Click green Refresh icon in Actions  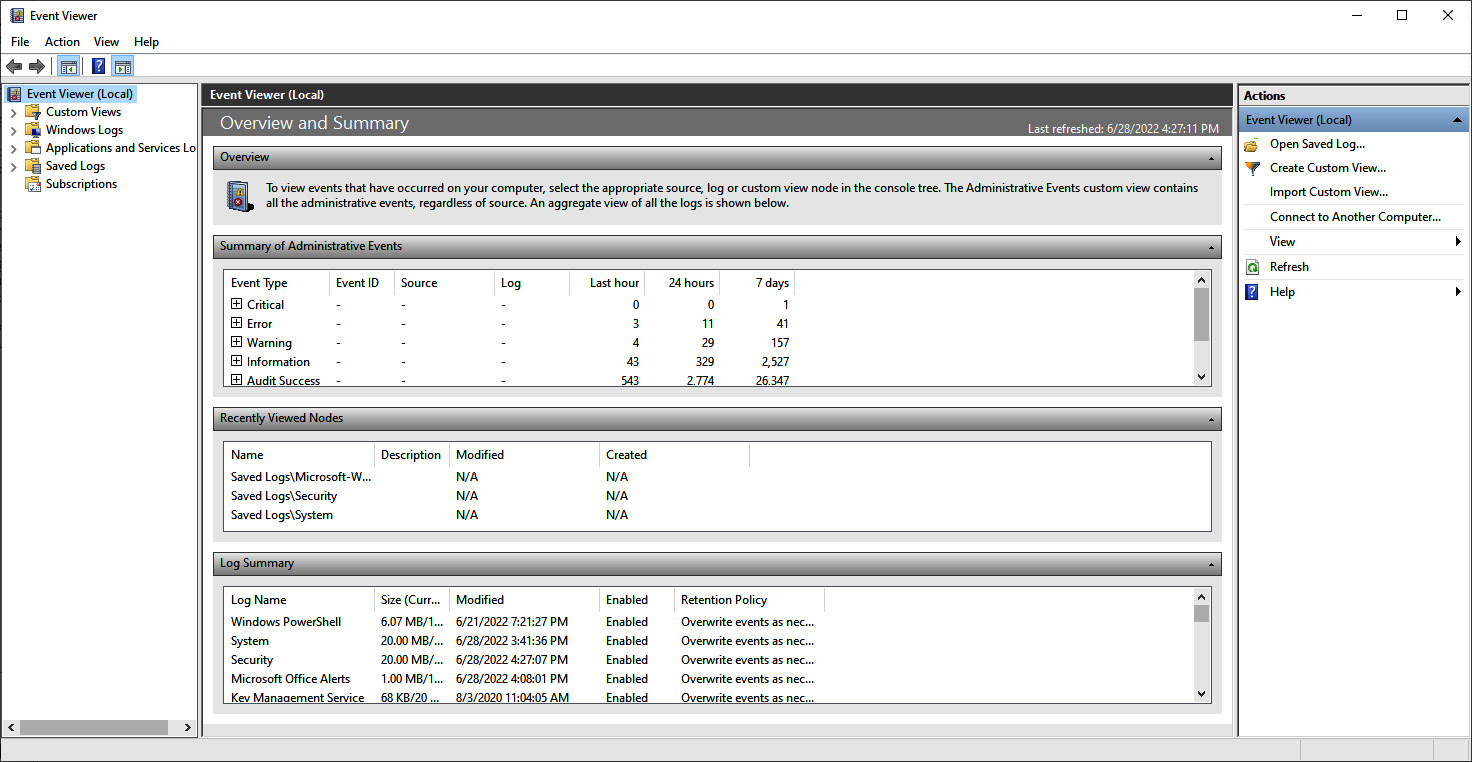coord(1252,267)
